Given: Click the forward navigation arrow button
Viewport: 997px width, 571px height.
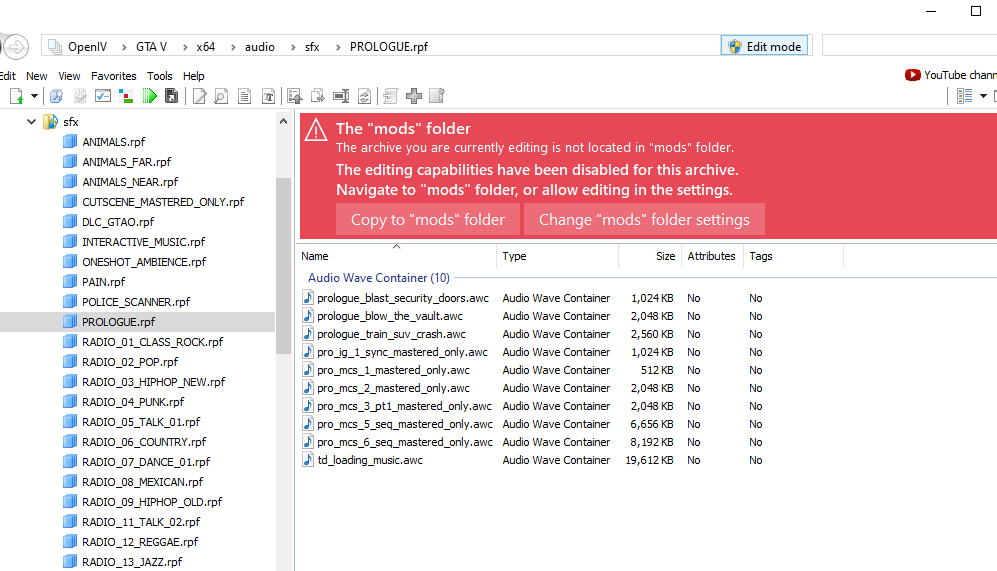Looking at the screenshot, I should coord(15,46).
